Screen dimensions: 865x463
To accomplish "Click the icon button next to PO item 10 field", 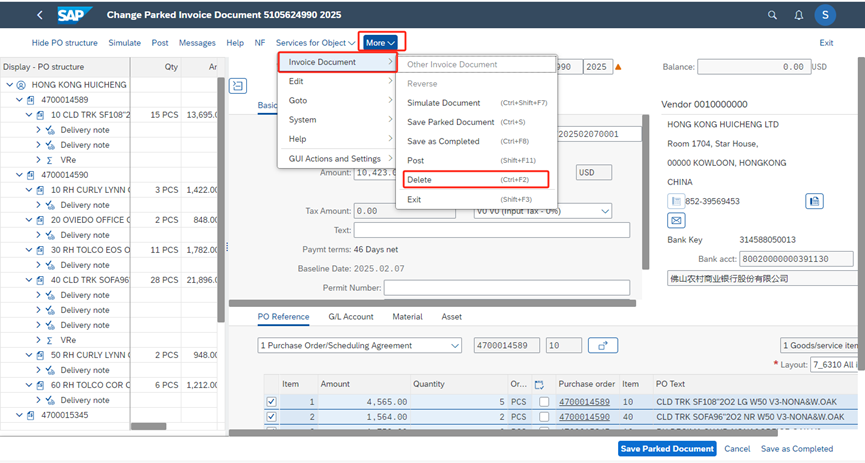I will [602, 345].
